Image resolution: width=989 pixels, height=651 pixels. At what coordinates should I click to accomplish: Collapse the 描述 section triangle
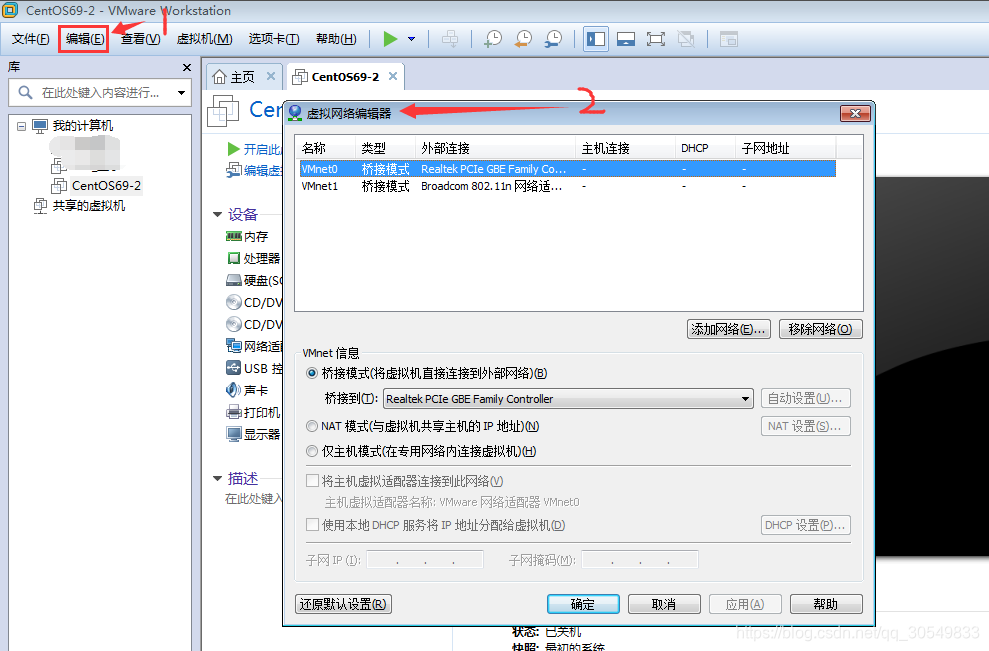(218, 478)
